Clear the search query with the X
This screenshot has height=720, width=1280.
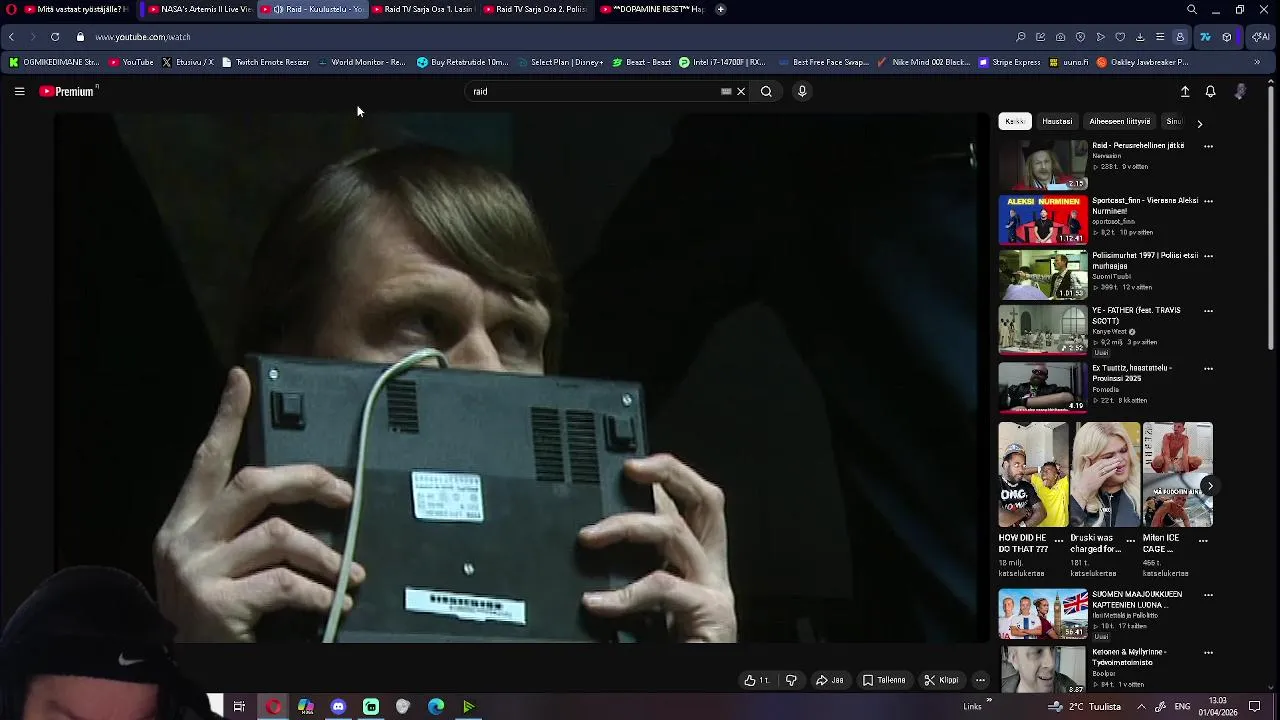point(741,91)
